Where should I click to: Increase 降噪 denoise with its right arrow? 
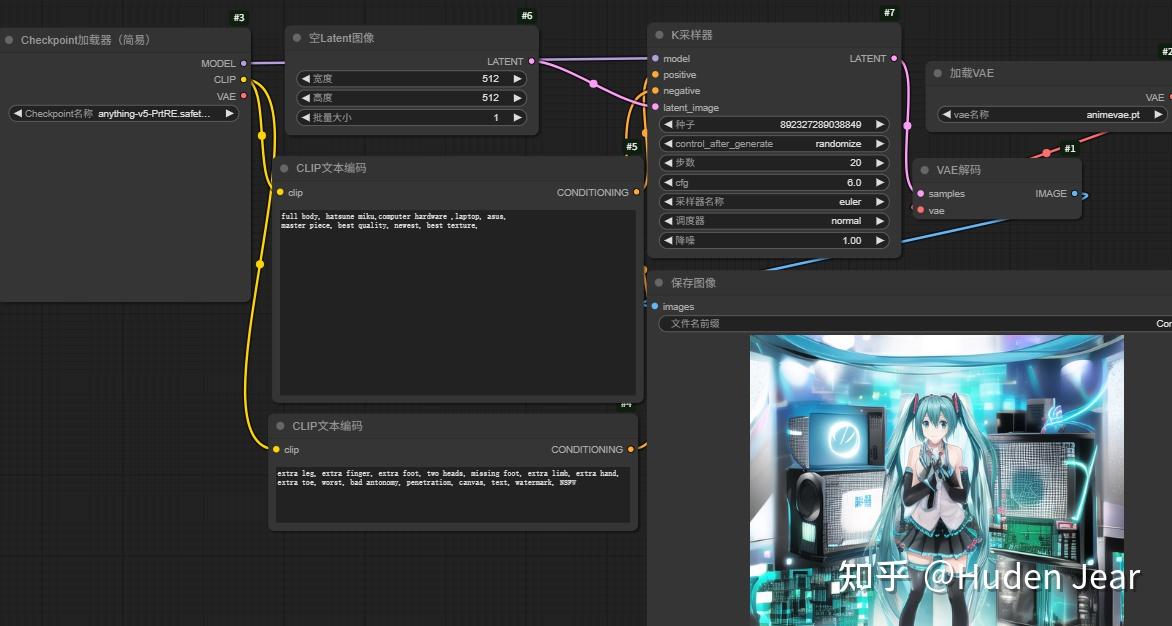tap(880, 241)
